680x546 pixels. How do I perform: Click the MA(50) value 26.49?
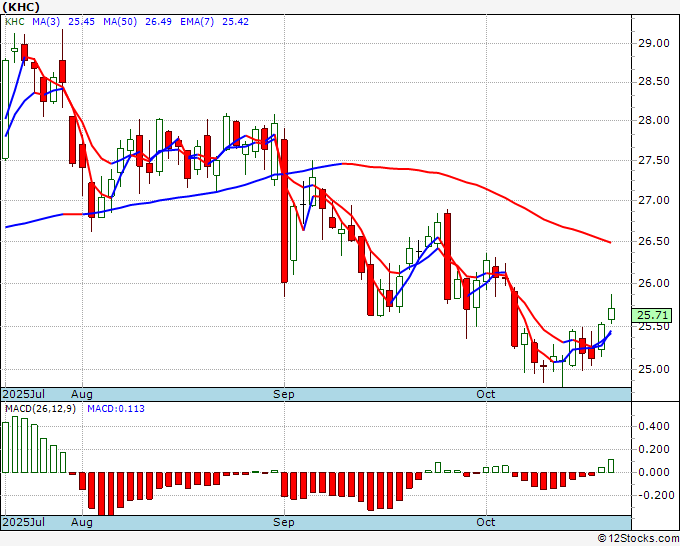click(x=158, y=22)
